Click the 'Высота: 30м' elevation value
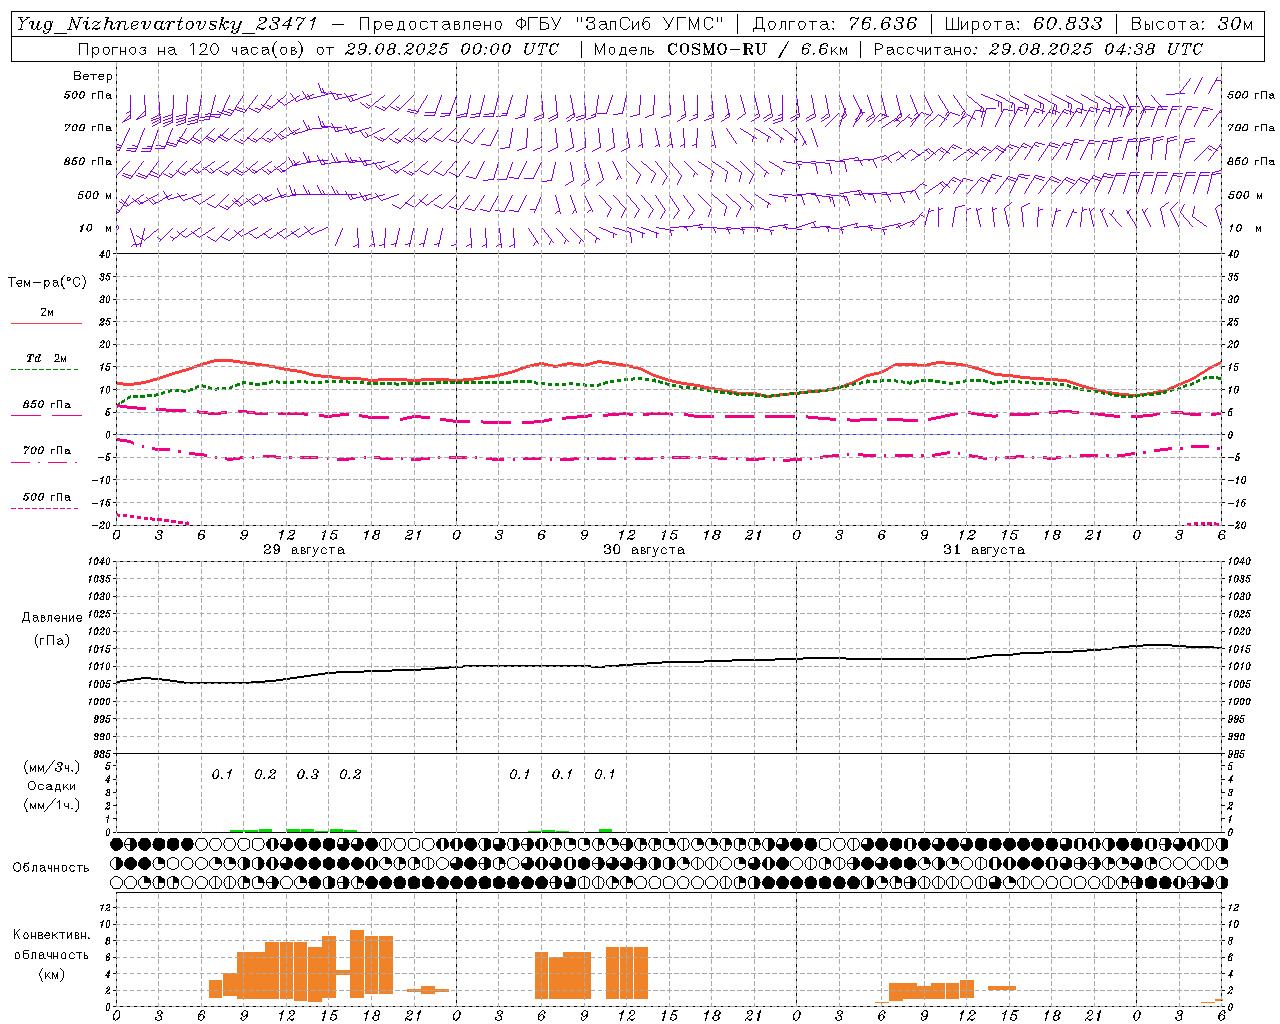 (x=1191, y=24)
